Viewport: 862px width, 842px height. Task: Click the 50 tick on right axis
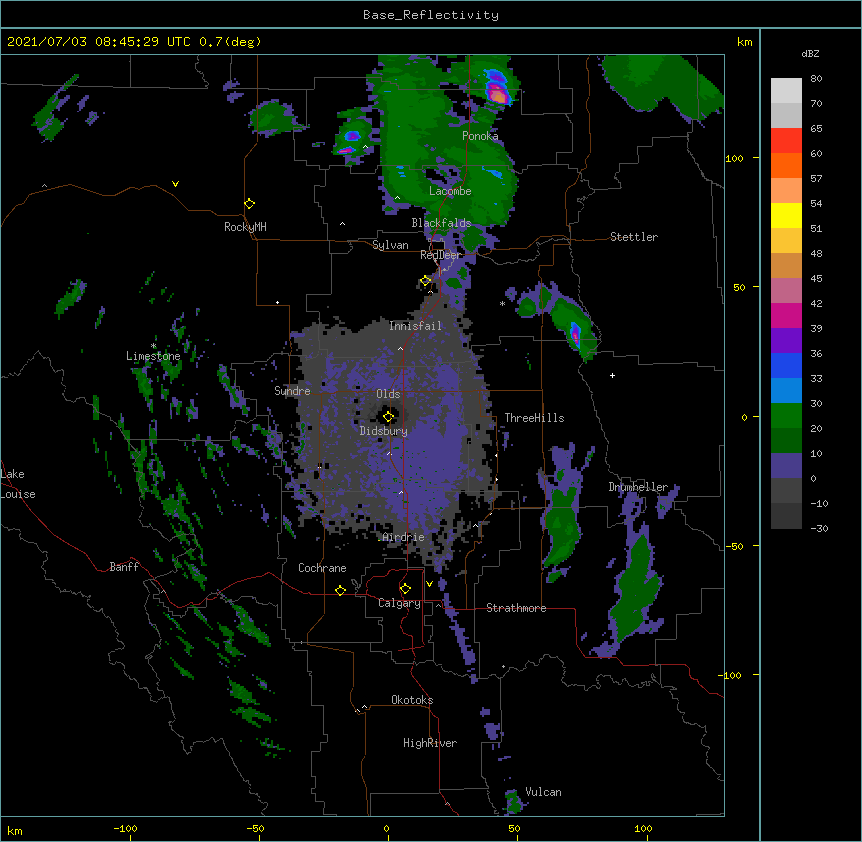[x=739, y=287]
